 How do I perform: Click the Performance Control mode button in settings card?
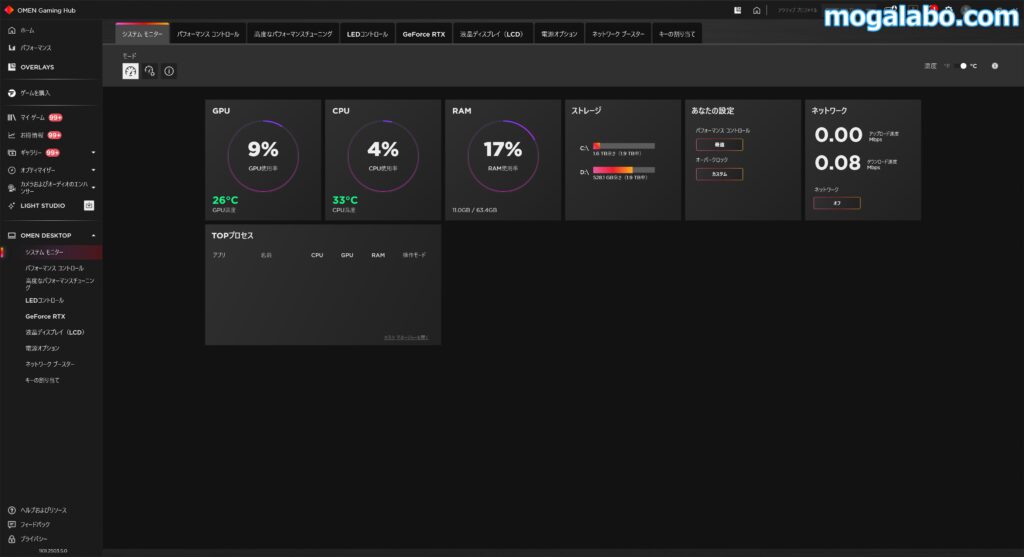pos(719,145)
